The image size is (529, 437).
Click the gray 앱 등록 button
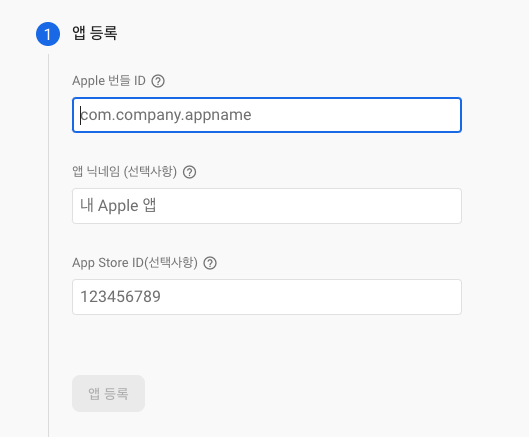click(x=108, y=393)
